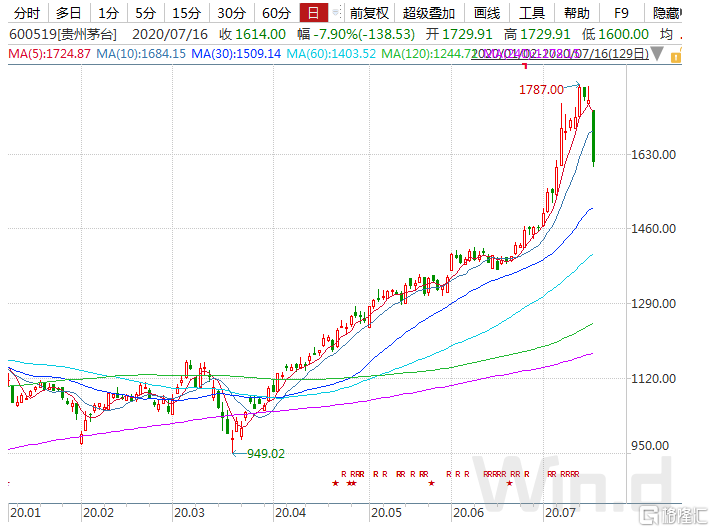This screenshot has width=714, height=532.
Task: Select the 5分 period tab
Action: coord(145,13)
